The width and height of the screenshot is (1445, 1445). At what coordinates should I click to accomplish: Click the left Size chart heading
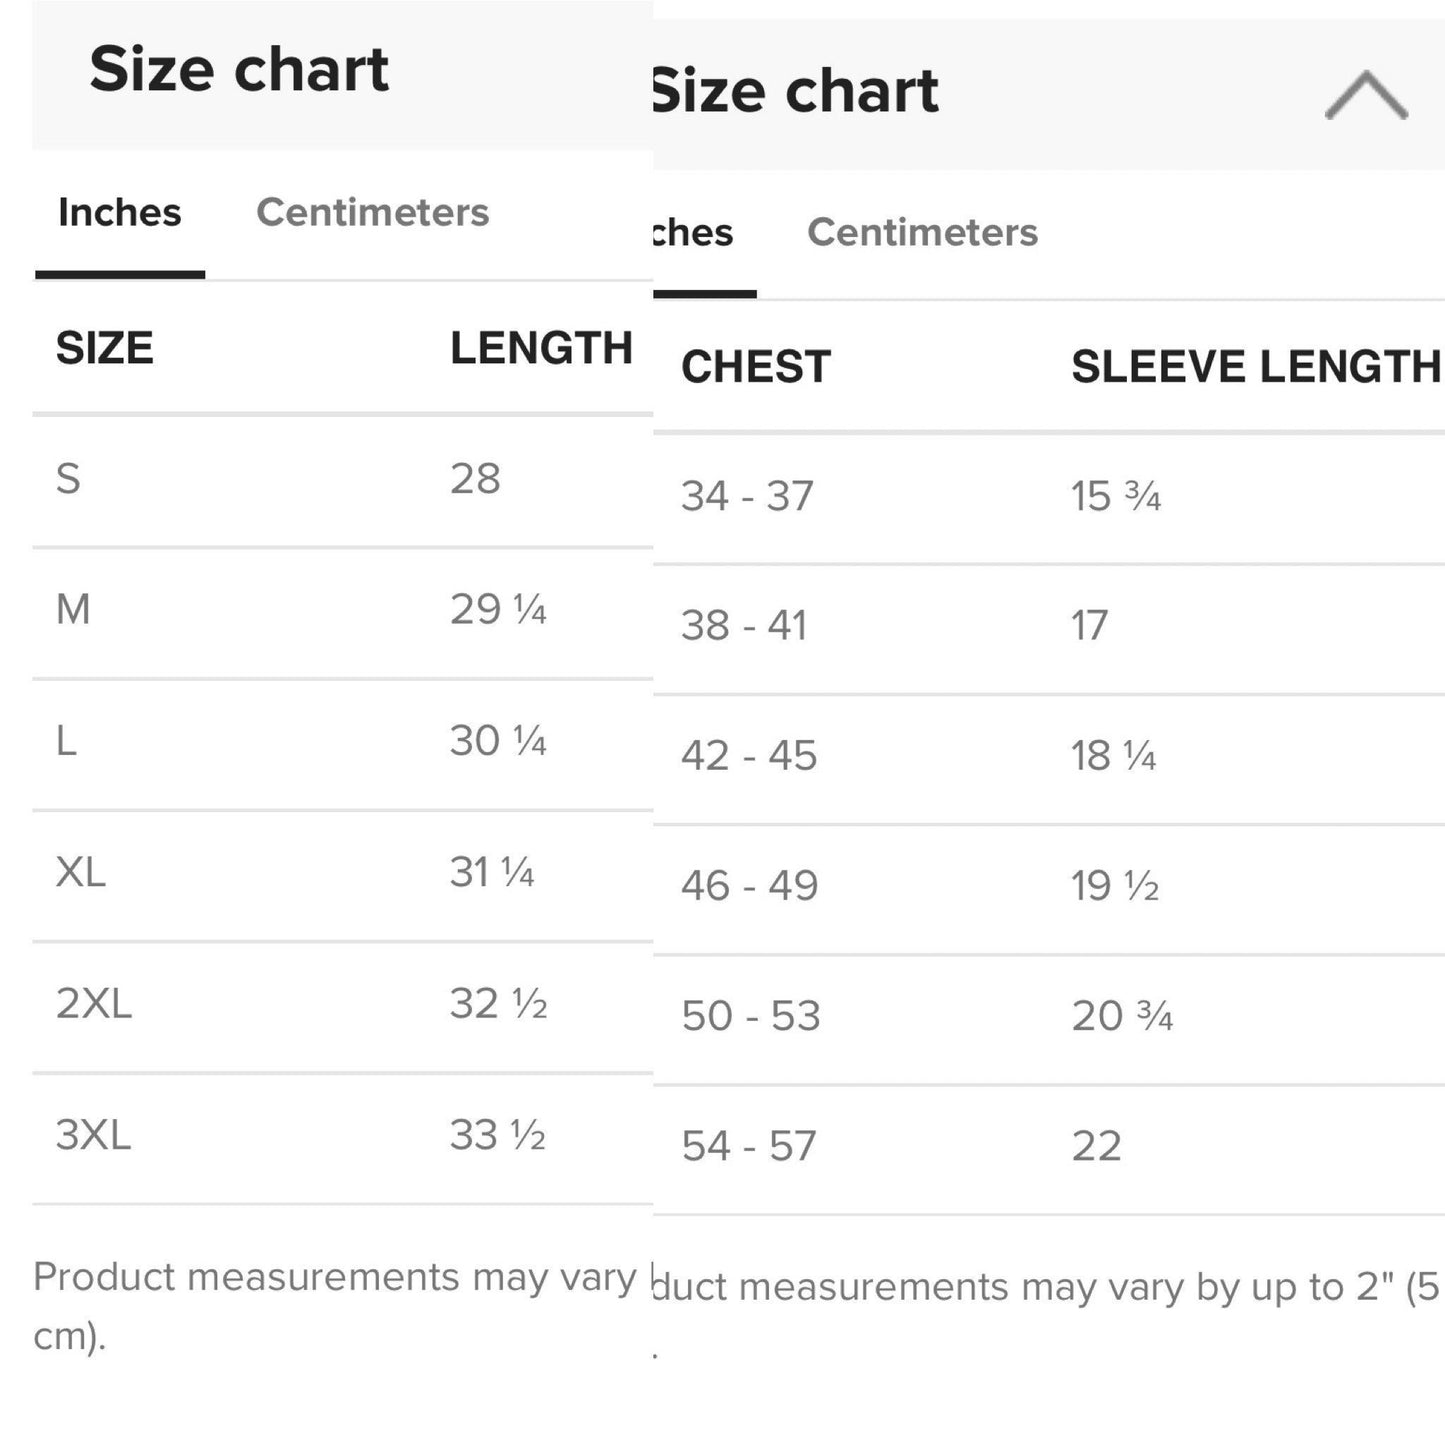(x=239, y=69)
